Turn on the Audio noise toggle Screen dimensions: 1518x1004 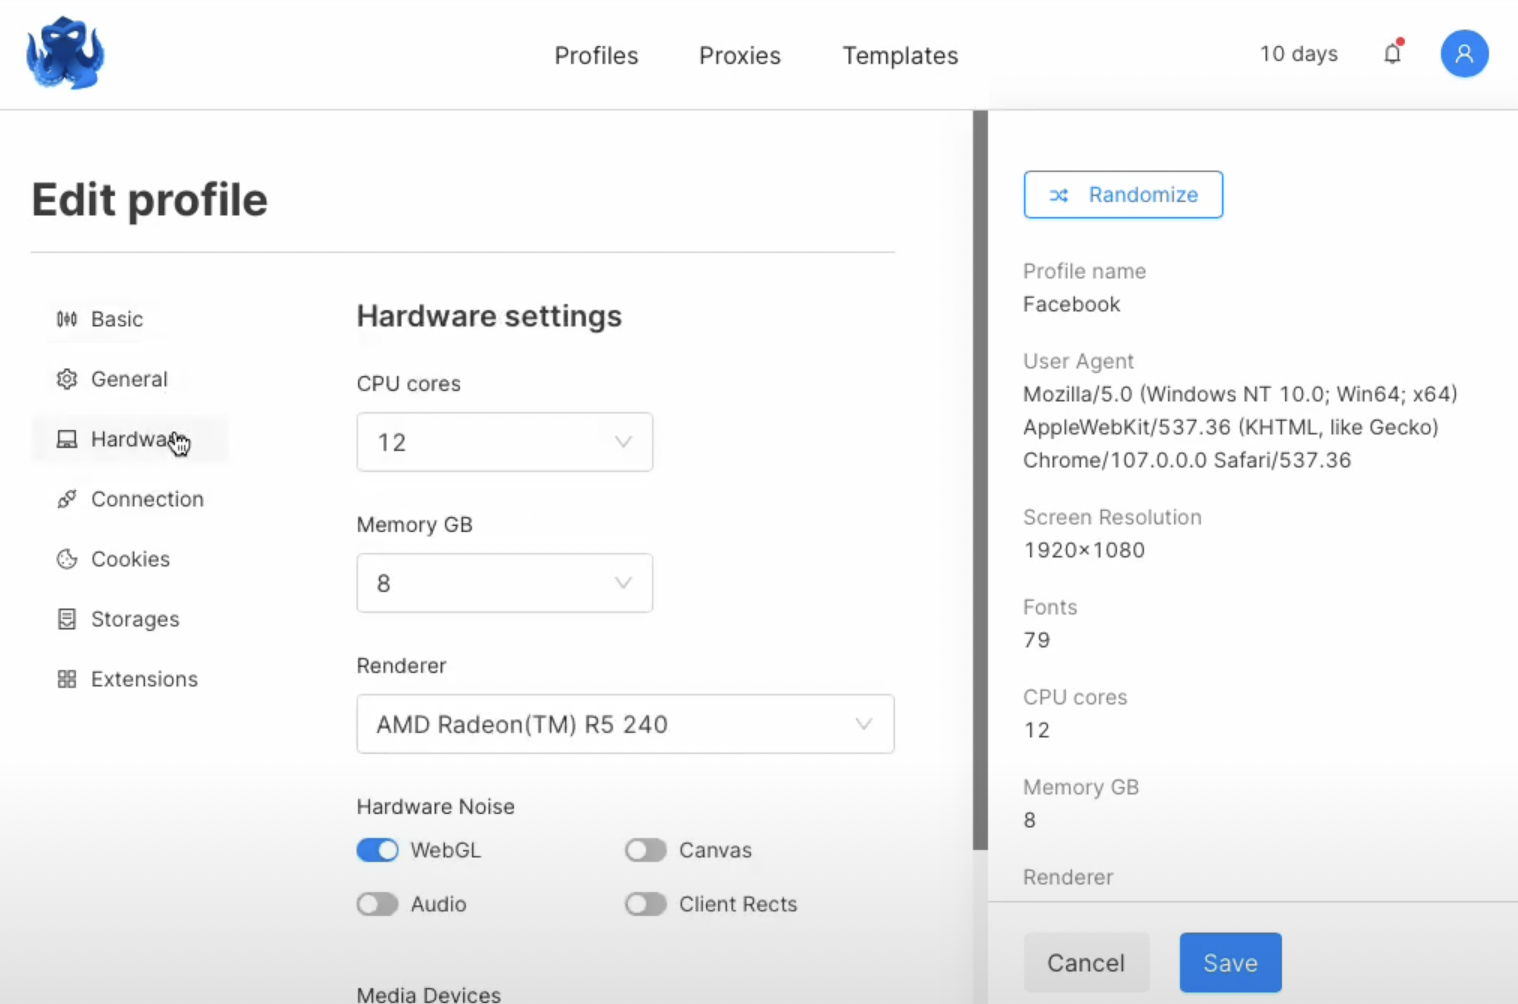[377, 904]
